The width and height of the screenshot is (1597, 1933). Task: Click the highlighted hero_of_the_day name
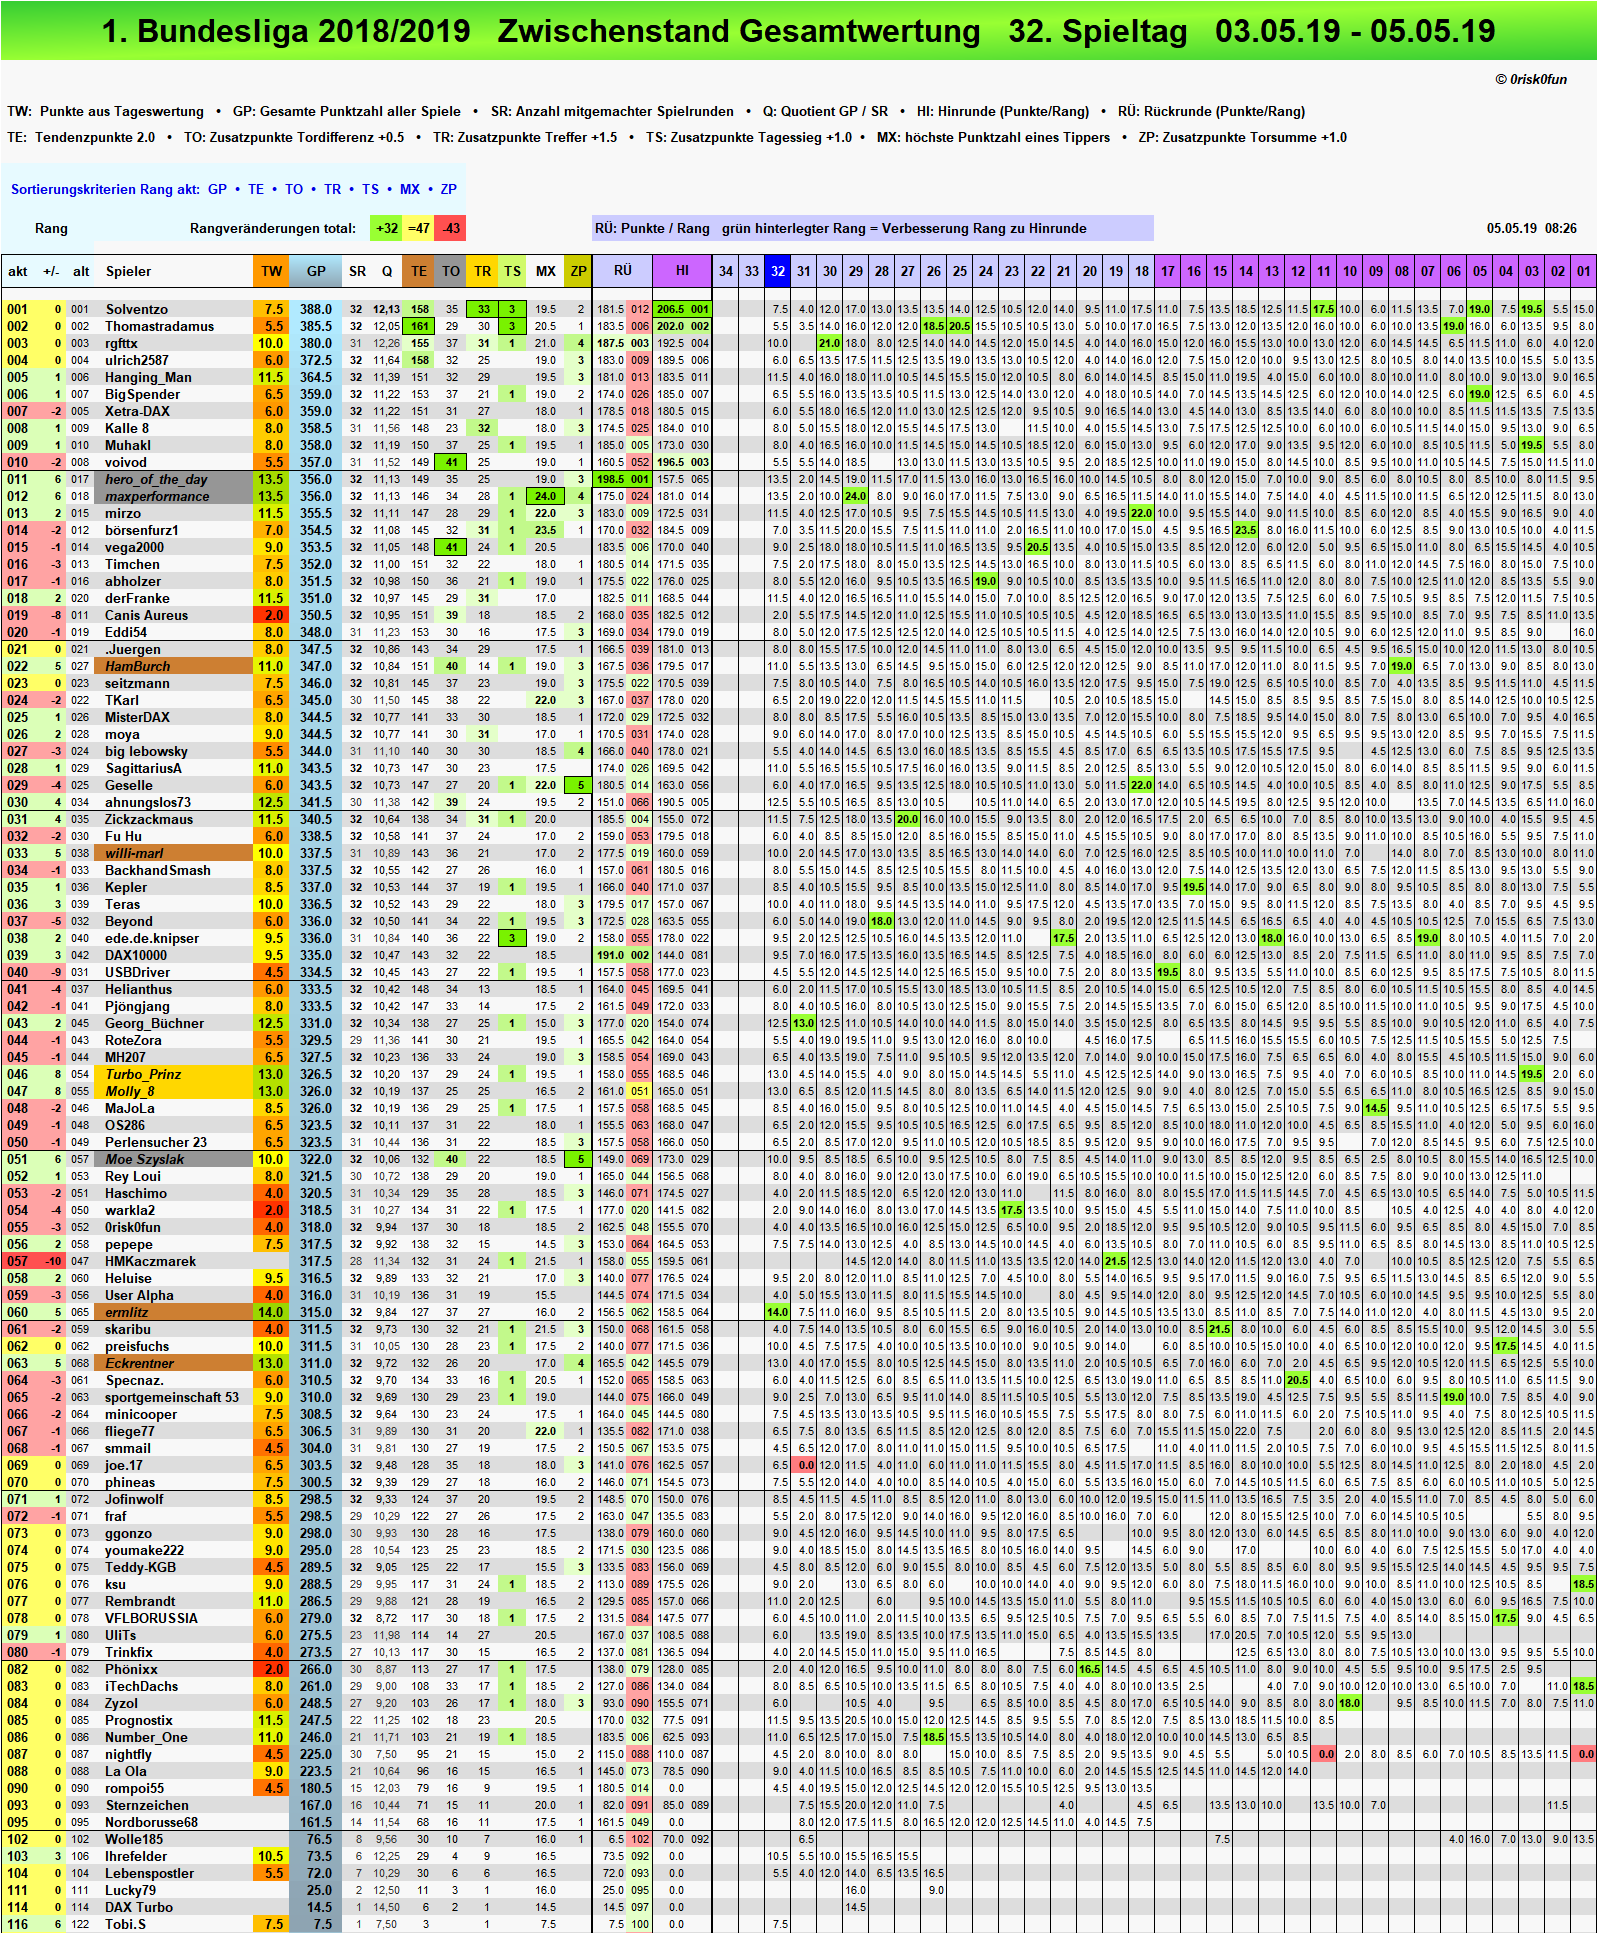(173, 479)
